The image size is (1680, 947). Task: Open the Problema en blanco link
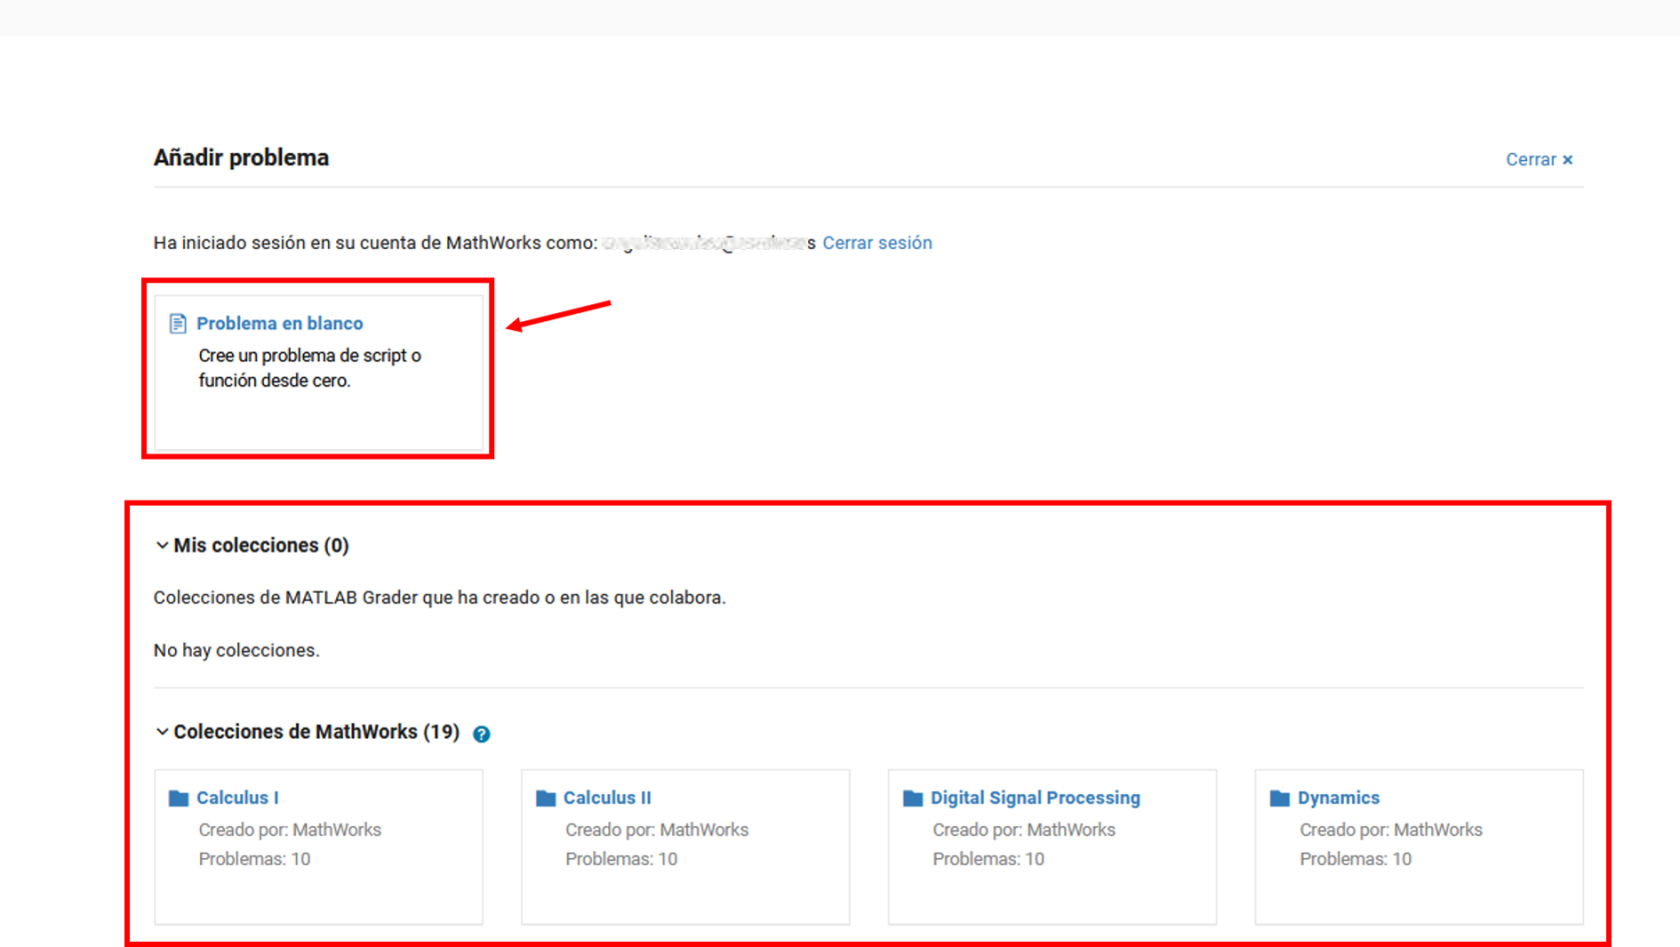click(x=279, y=323)
